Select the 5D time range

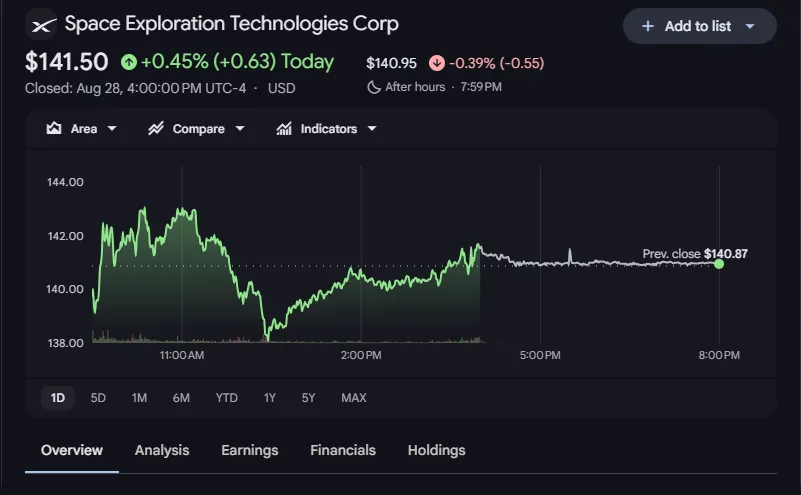(98, 397)
